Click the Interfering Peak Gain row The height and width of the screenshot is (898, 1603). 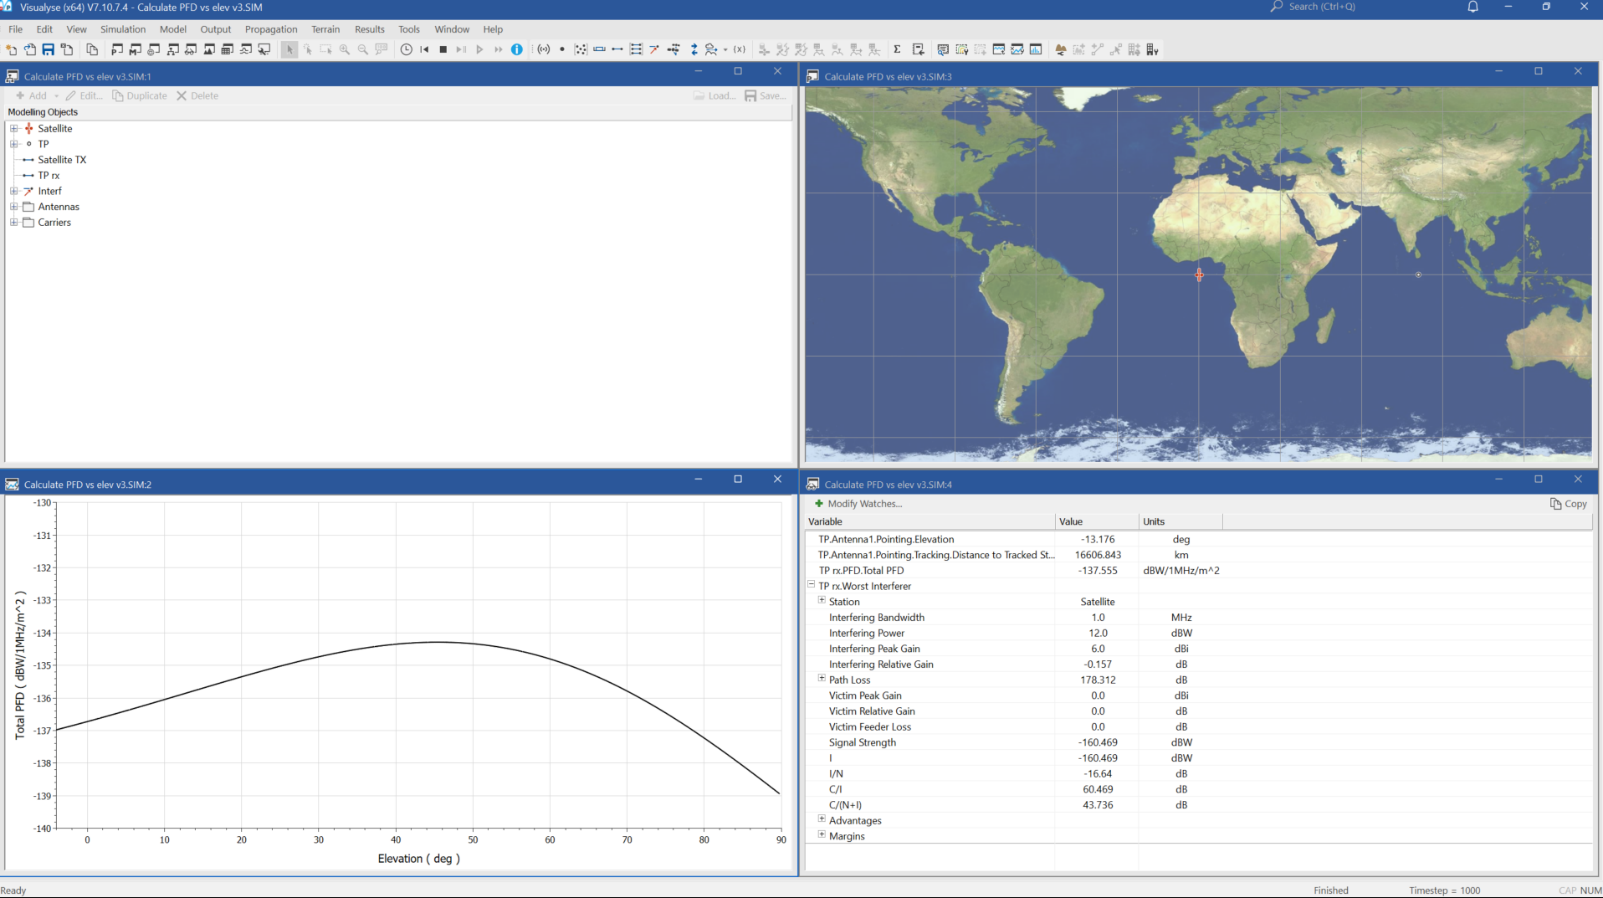point(1198,648)
